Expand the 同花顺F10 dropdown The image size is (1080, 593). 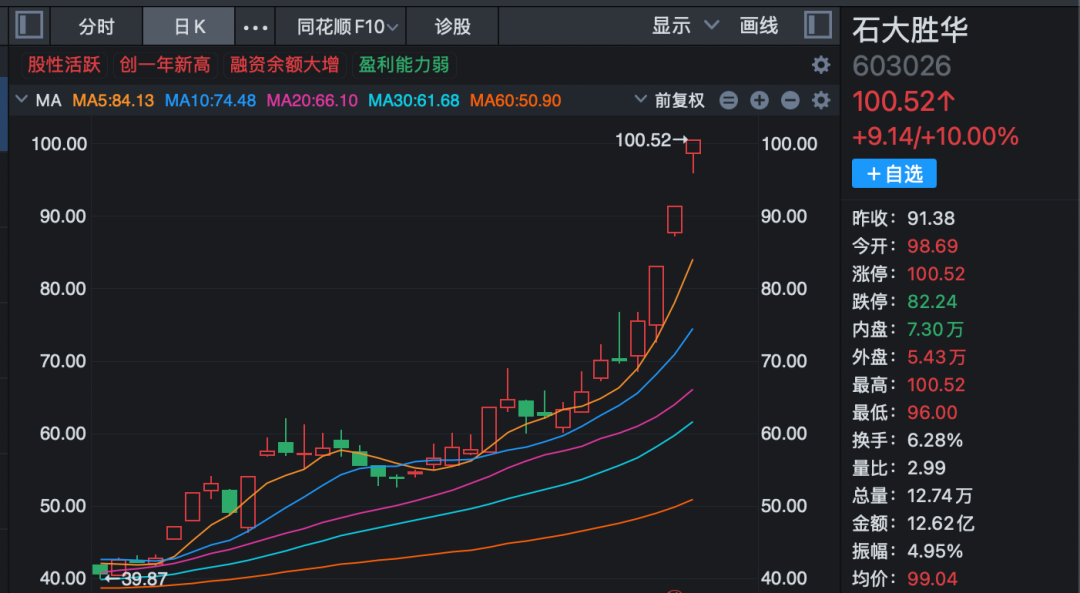349,27
